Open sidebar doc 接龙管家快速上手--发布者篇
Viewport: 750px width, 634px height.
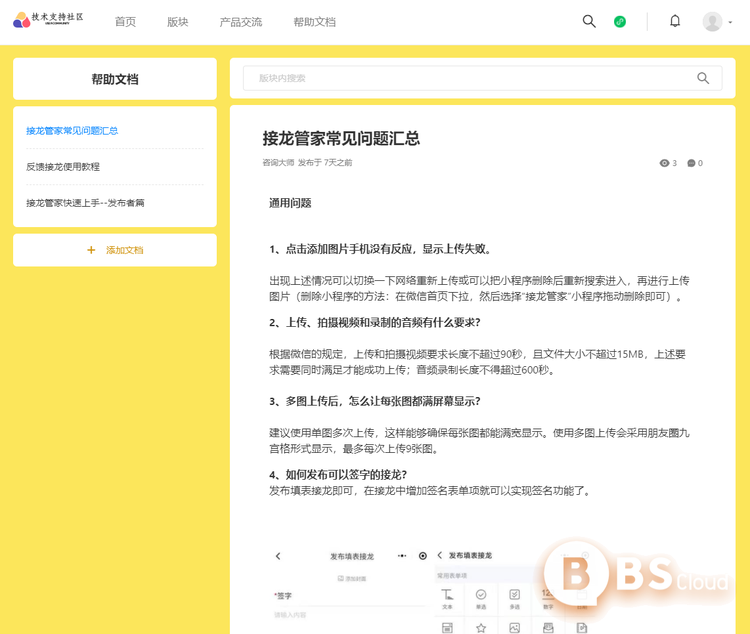85,203
